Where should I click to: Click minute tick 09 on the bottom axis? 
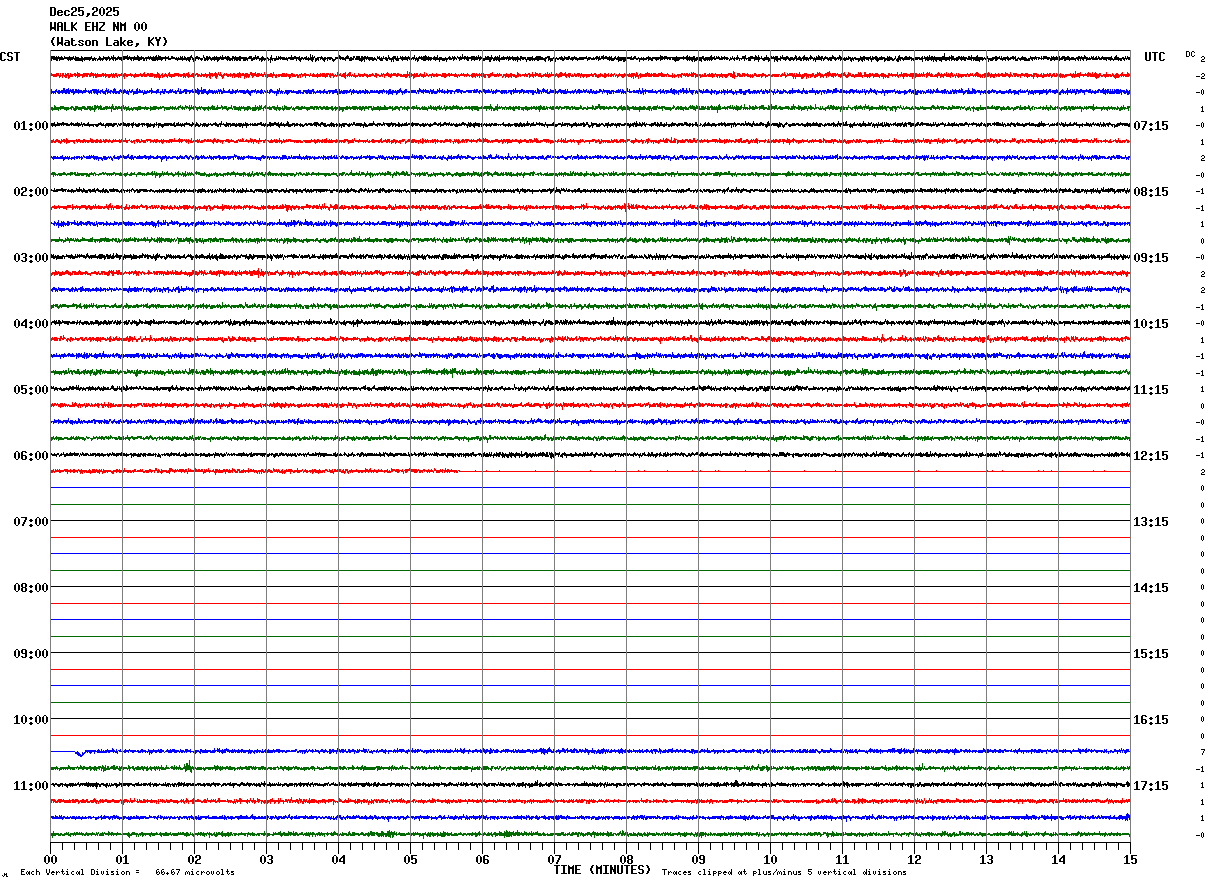click(x=698, y=860)
